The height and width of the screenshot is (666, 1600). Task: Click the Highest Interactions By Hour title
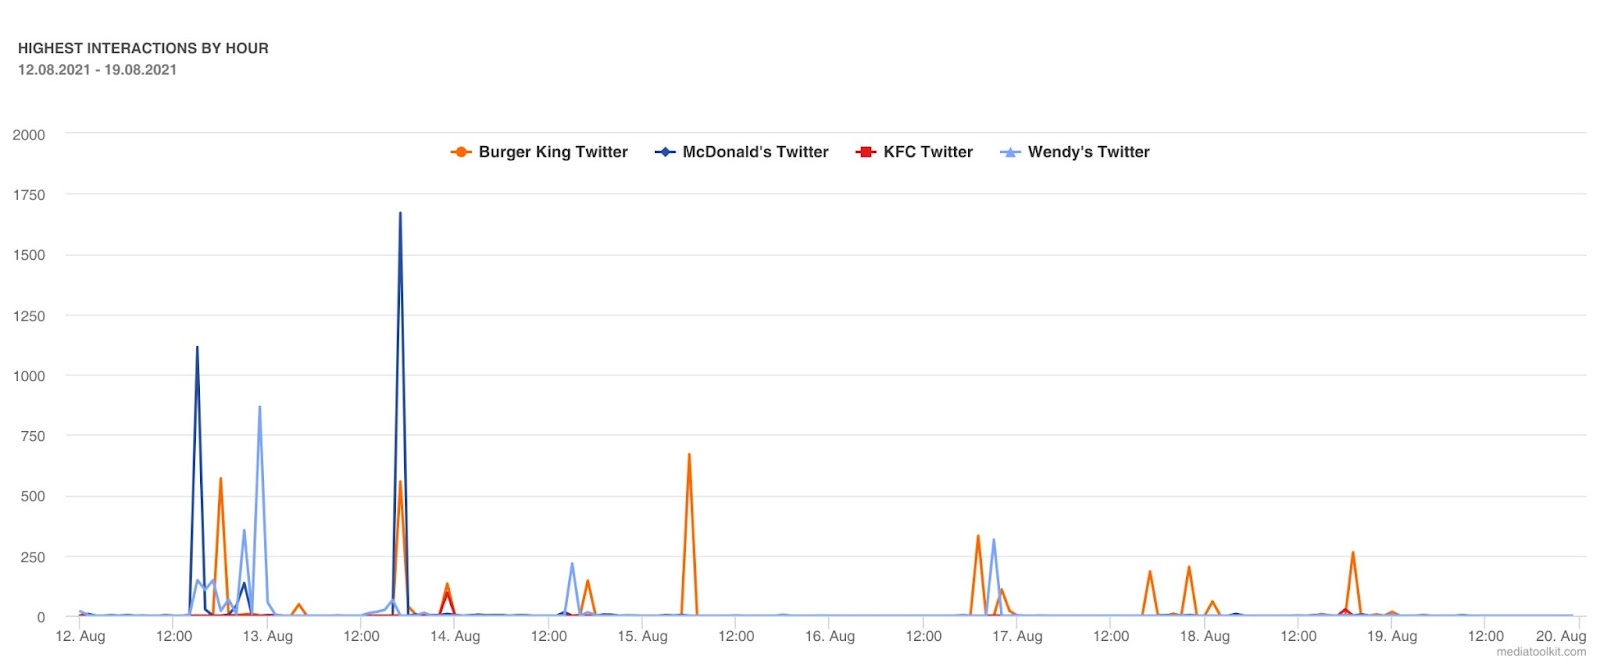pyautogui.click(x=143, y=48)
